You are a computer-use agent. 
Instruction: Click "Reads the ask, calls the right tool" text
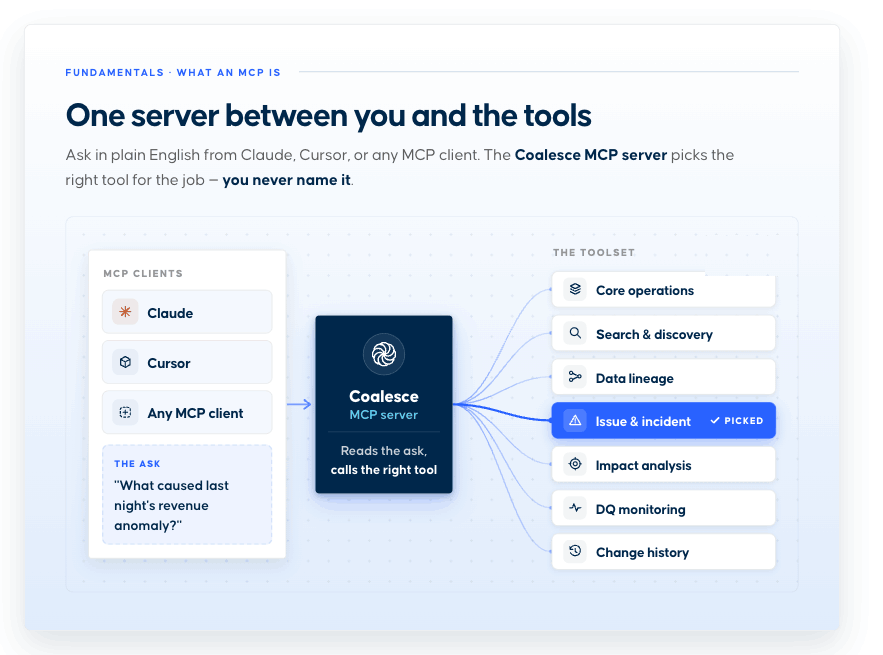click(383, 460)
